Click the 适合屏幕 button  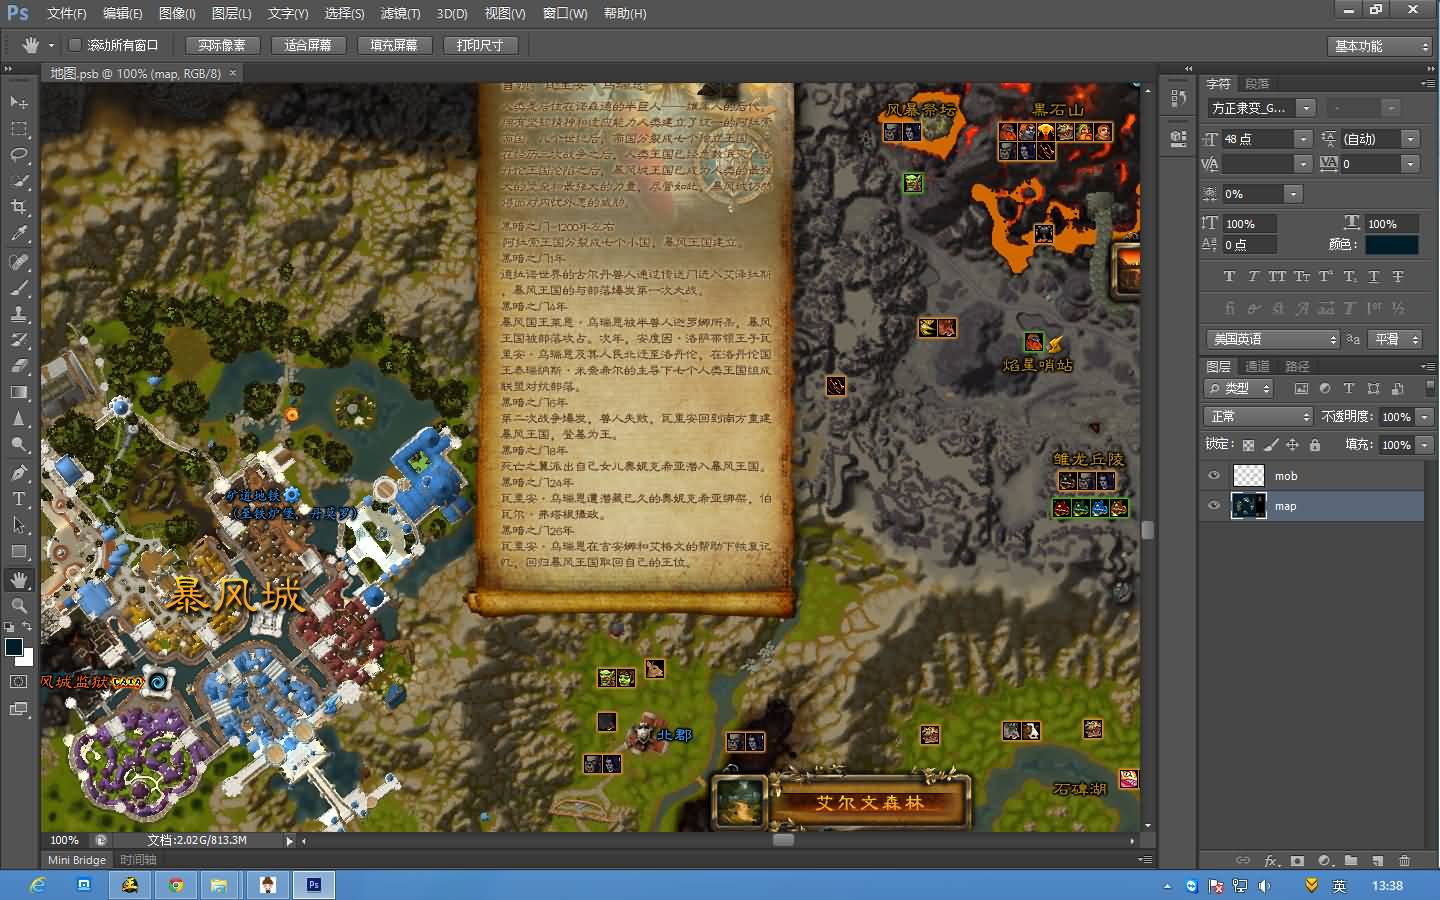(x=307, y=45)
